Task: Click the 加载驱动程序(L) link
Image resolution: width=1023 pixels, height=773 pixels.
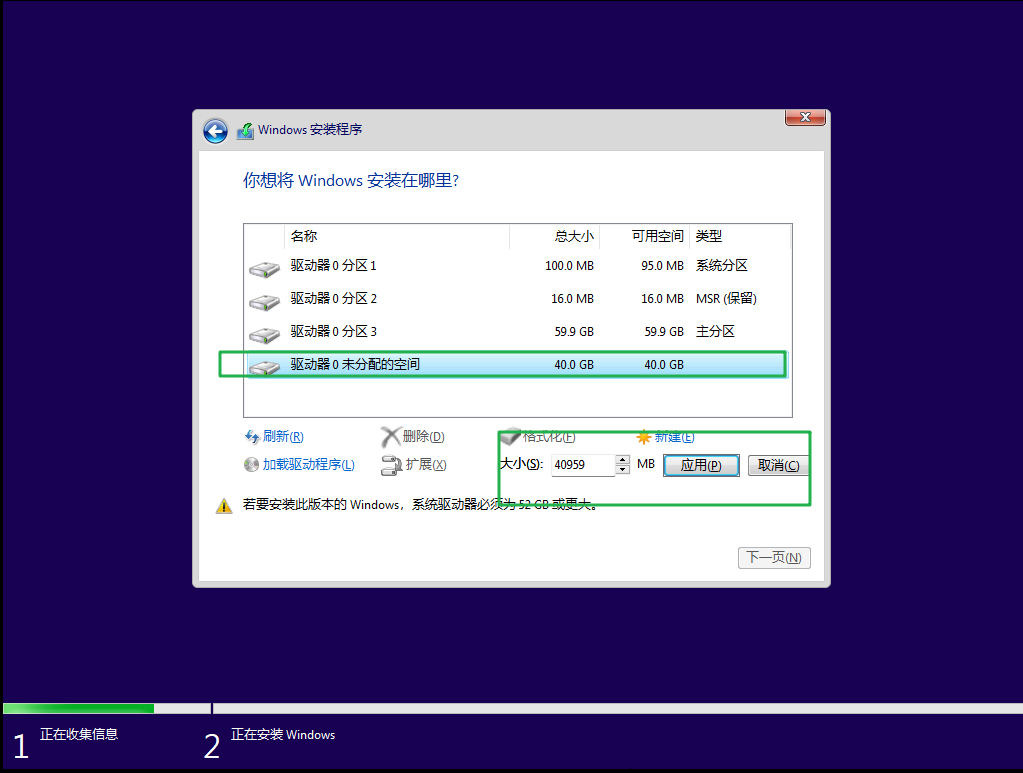Action: pyautogui.click(x=309, y=464)
